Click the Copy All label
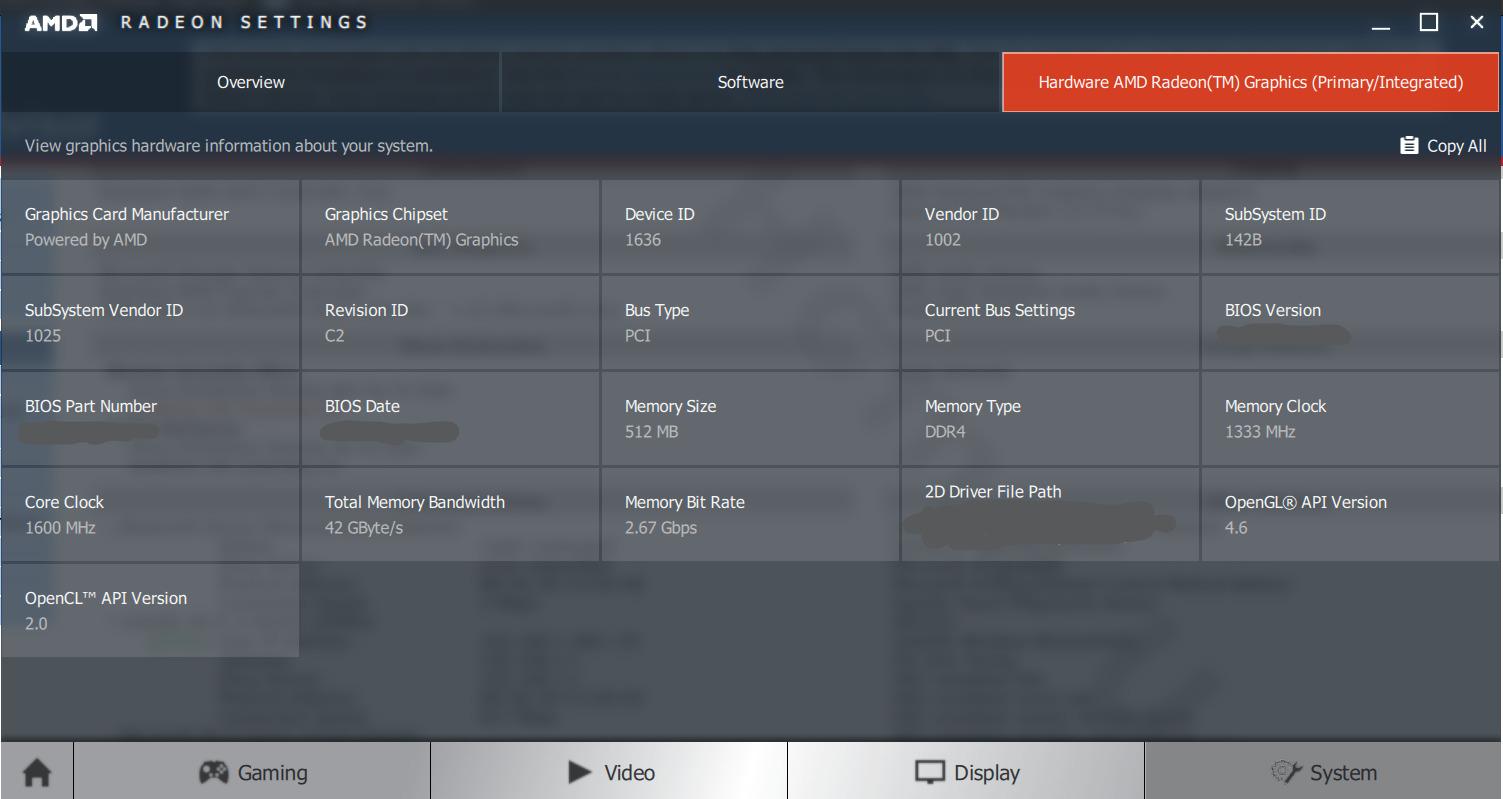Image resolution: width=1503 pixels, height=799 pixels. point(1456,146)
